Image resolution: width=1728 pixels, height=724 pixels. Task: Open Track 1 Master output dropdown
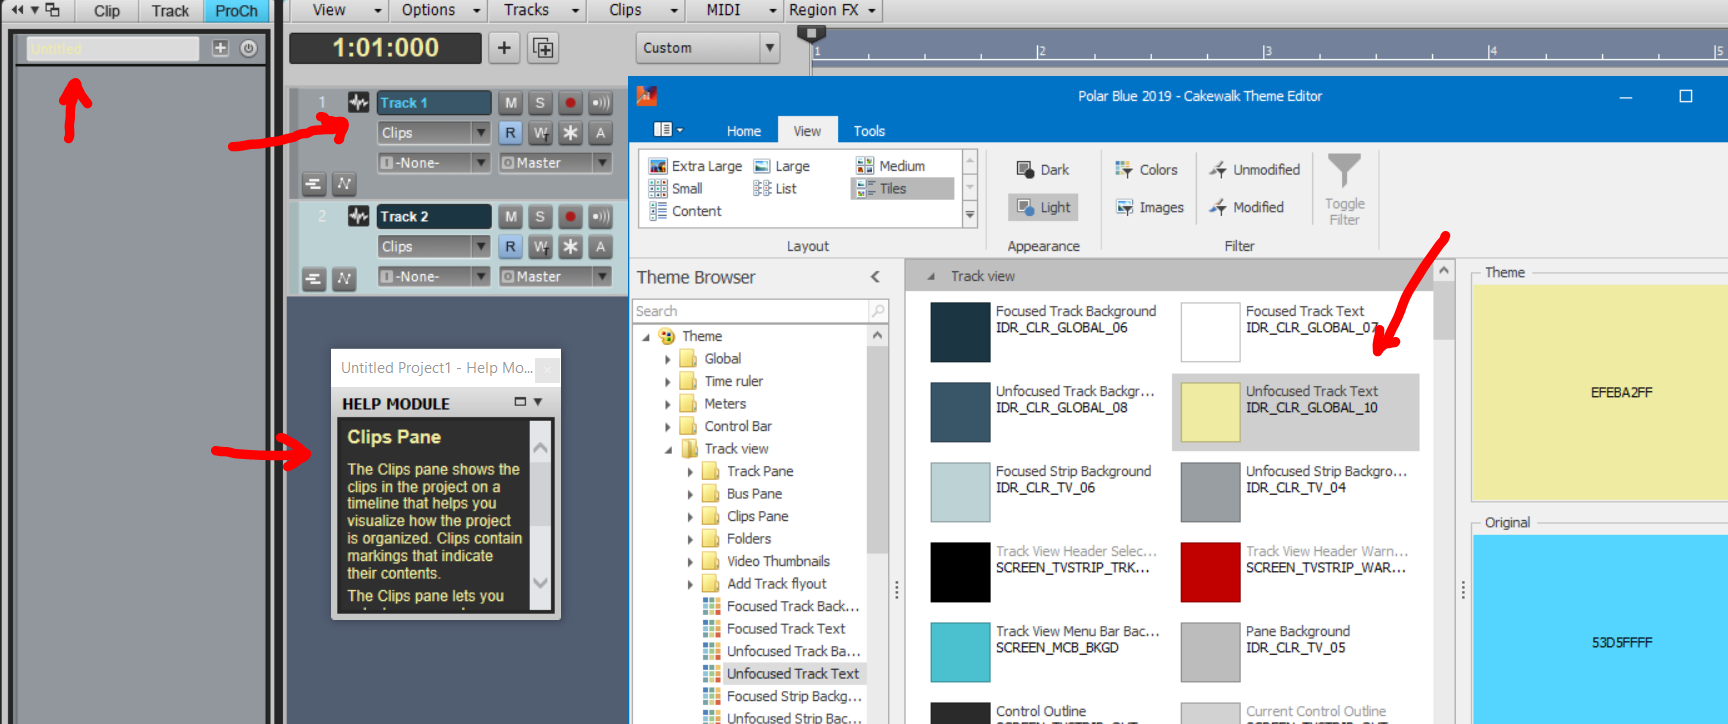point(554,163)
